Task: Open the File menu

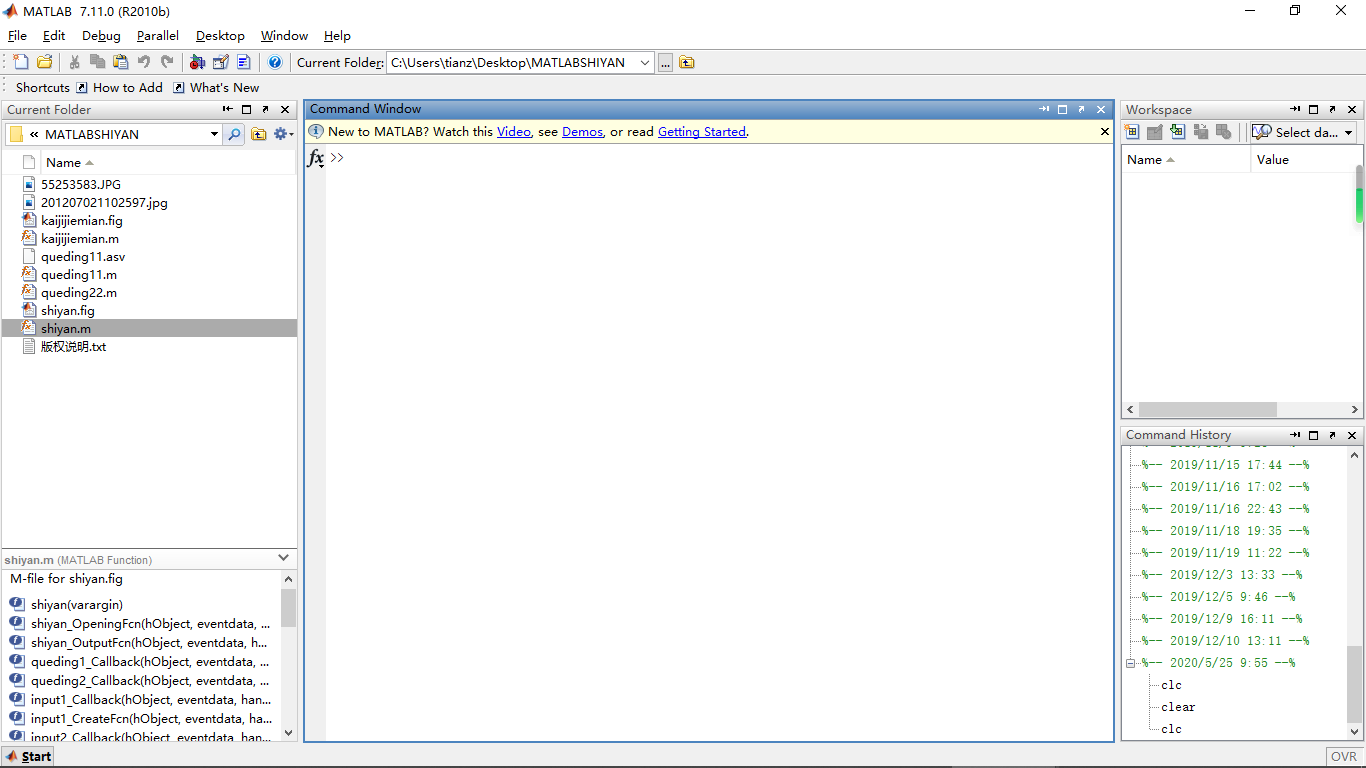Action: [17, 35]
